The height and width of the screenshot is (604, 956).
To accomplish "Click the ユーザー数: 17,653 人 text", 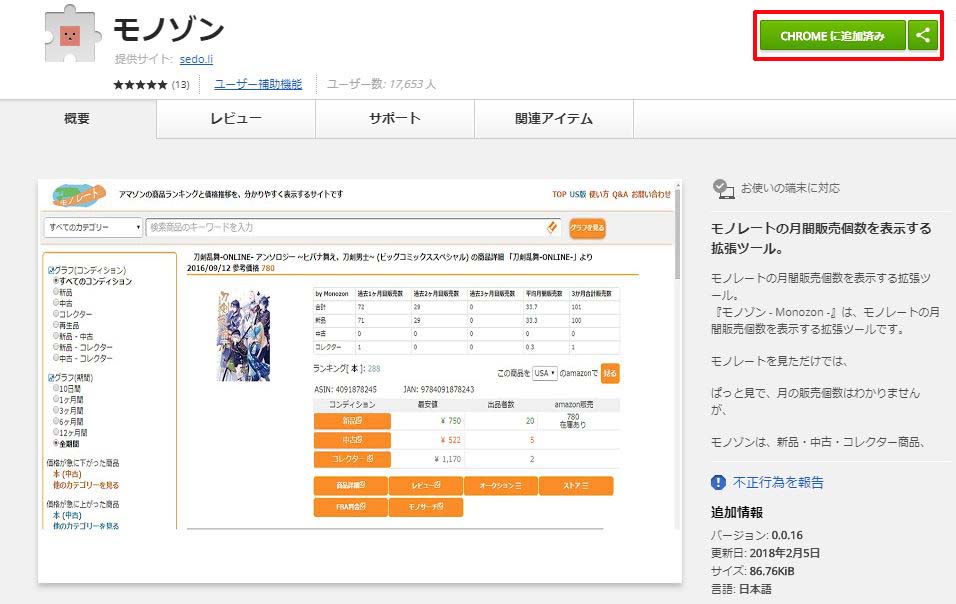I will pos(382,84).
